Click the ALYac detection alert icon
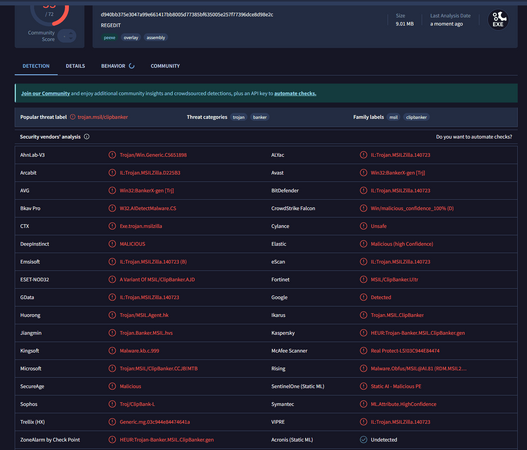This screenshot has height=450, width=527. tap(363, 155)
